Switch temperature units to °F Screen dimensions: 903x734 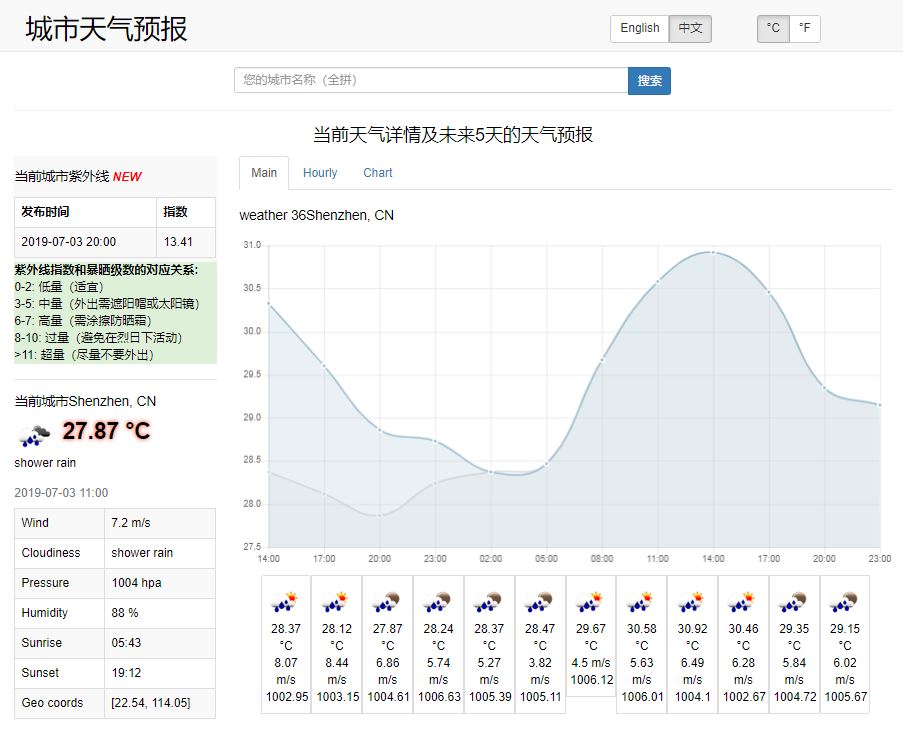point(804,29)
